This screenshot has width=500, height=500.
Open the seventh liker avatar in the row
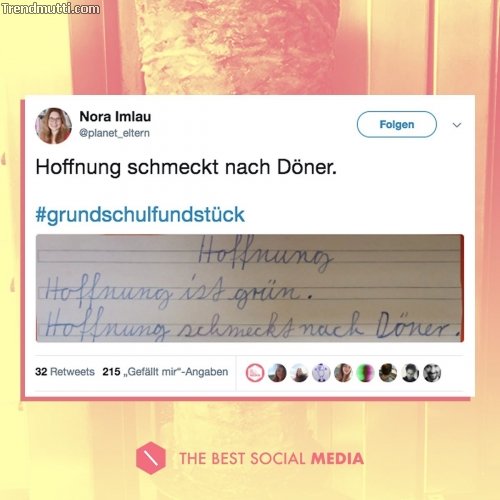pos(388,373)
